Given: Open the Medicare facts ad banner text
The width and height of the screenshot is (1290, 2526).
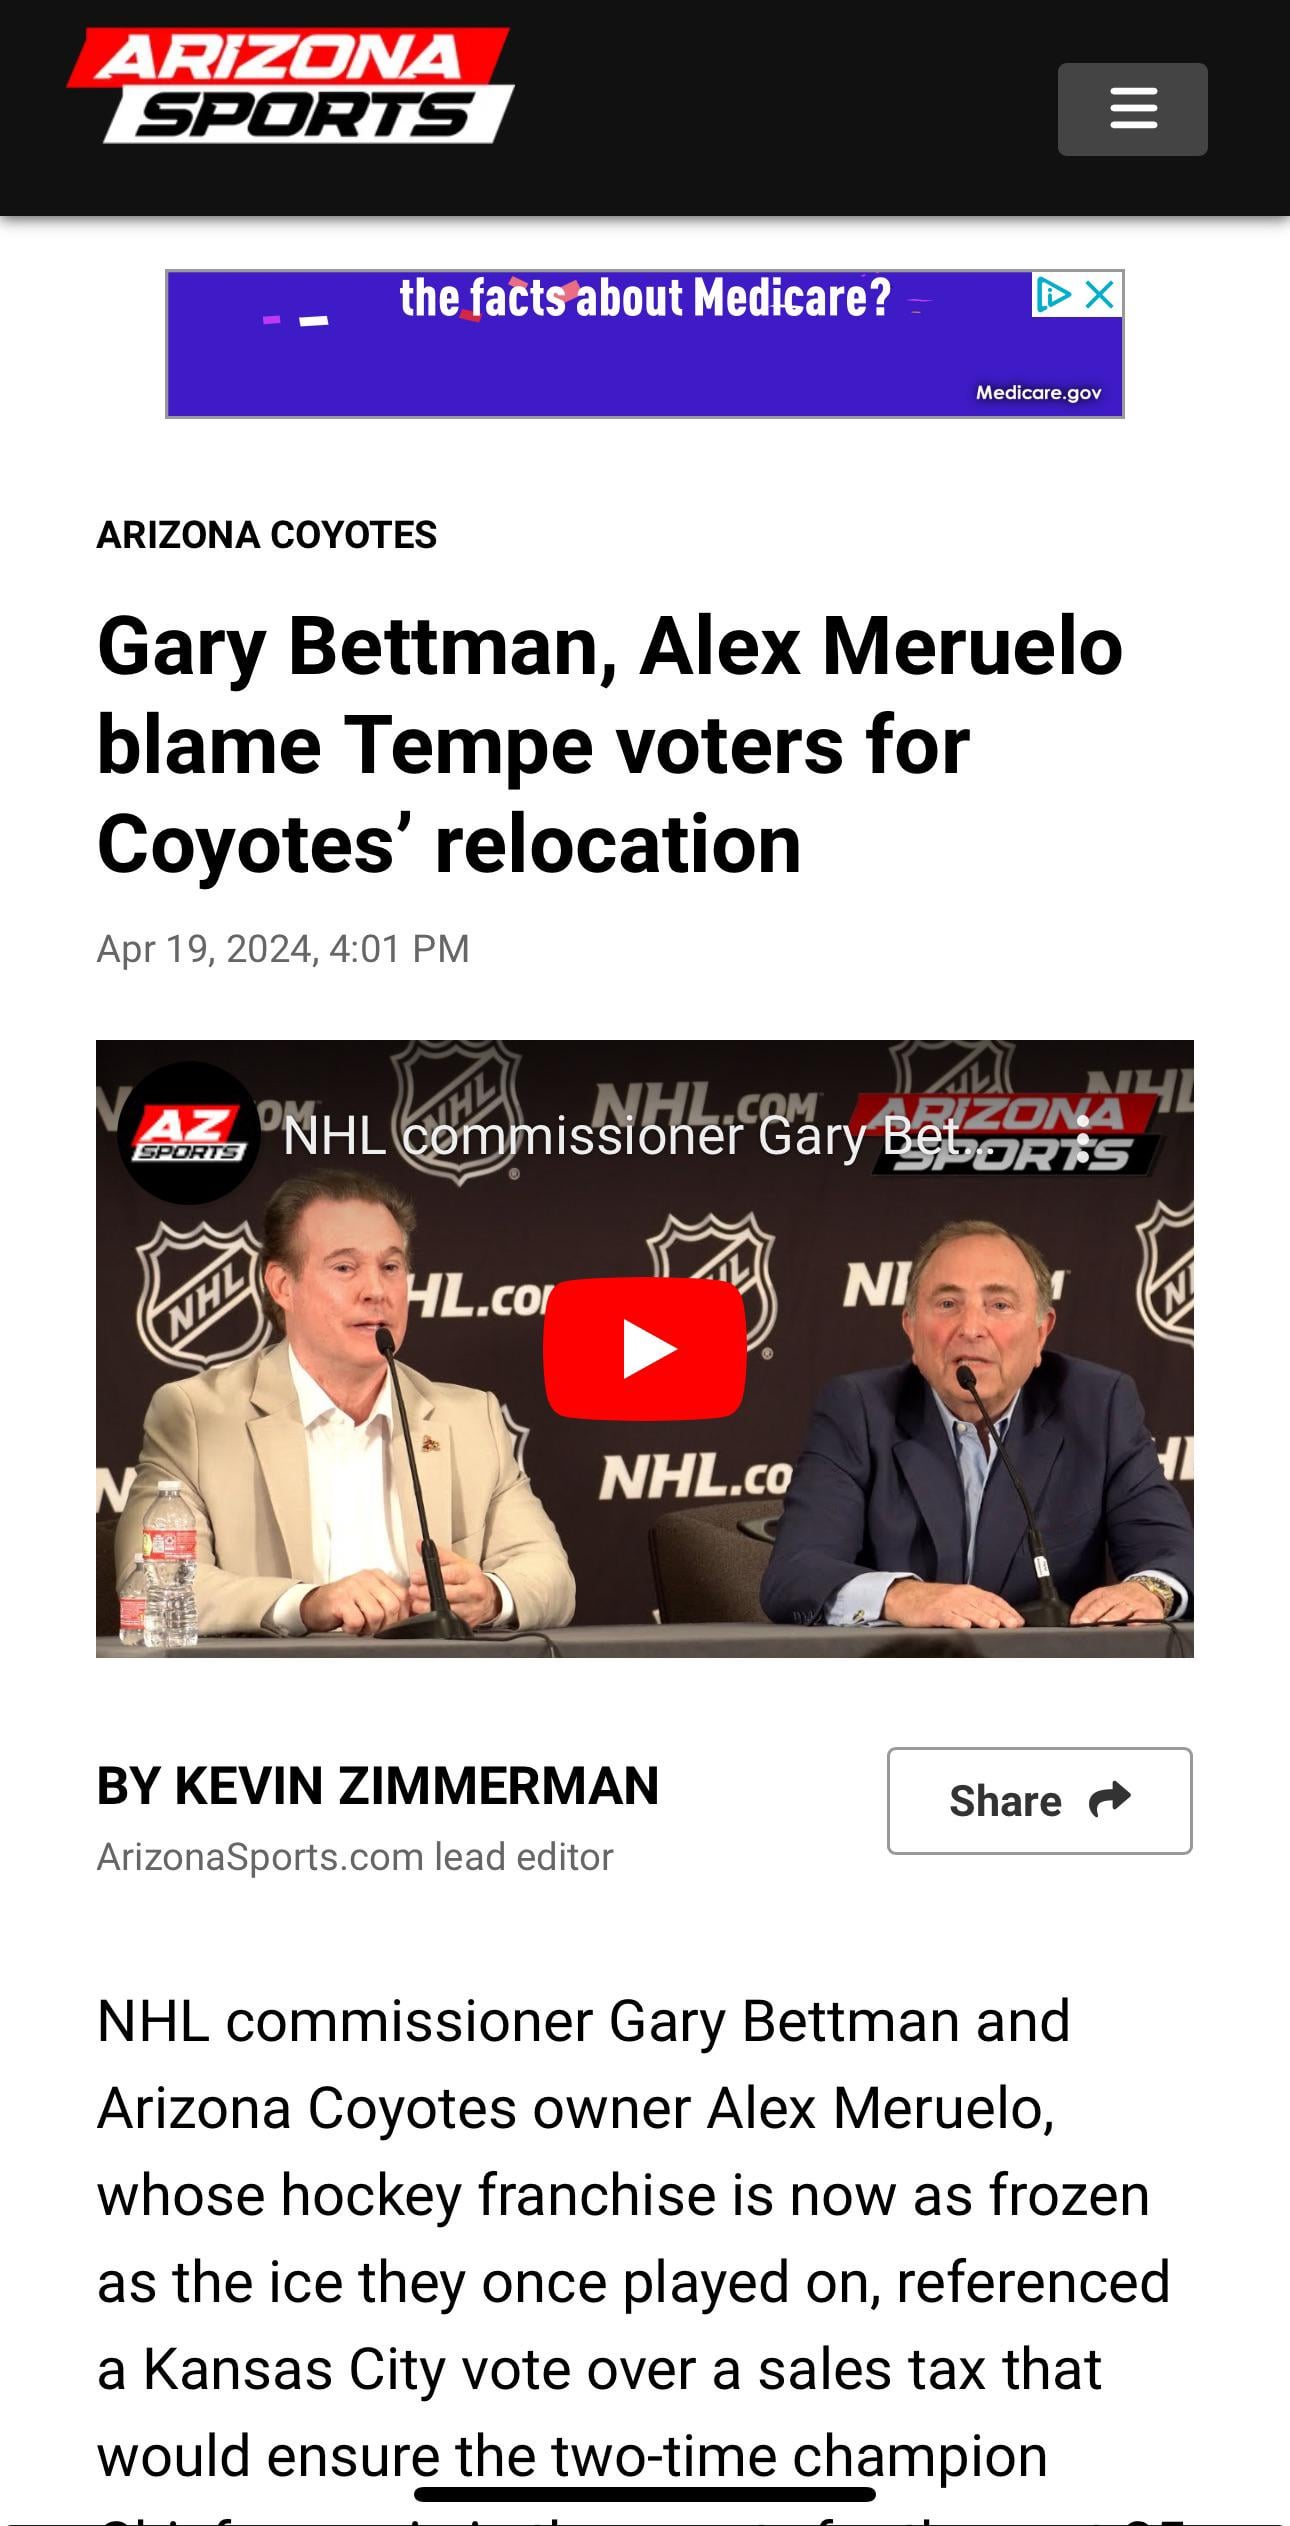Looking at the screenshot, I should (644, 298).
